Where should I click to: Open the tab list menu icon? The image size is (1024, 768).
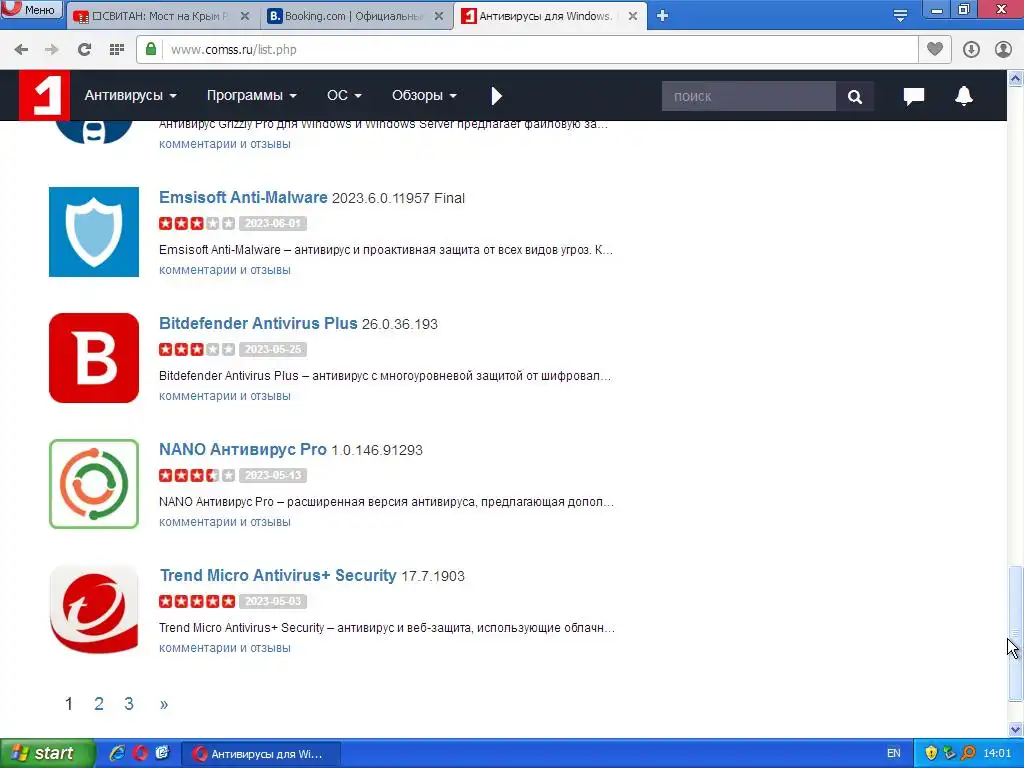pyautogui.click(x=900, y=16)
